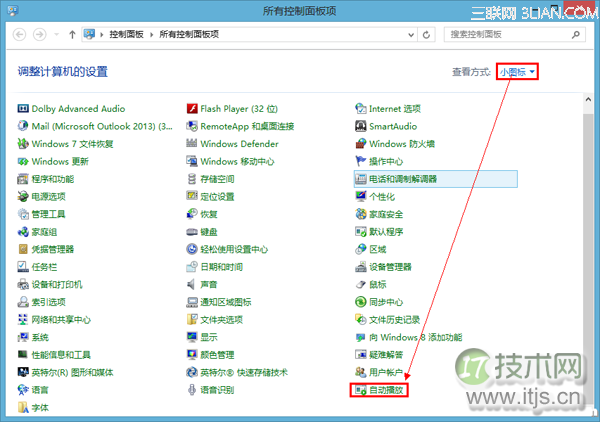Click the scrollbar up arrow
The width and height of the screenshot is (600, 422).
pos(588,99)
